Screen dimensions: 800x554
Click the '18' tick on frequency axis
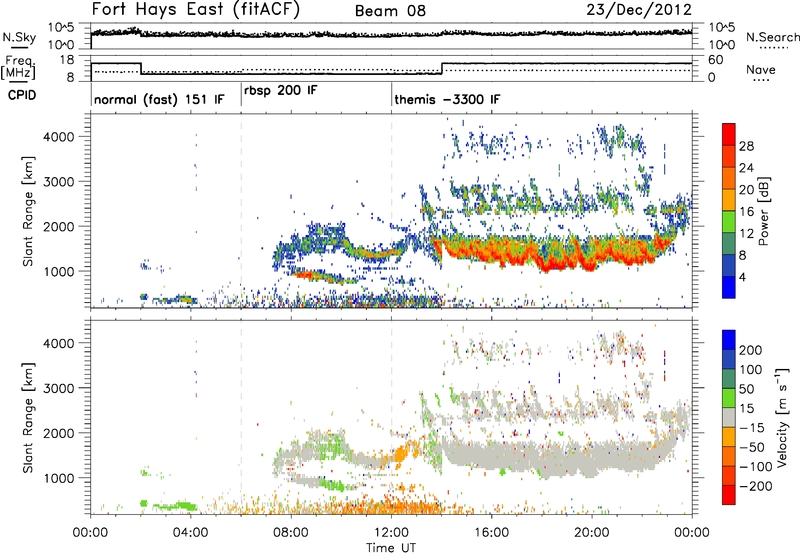[x=67, y=60]
